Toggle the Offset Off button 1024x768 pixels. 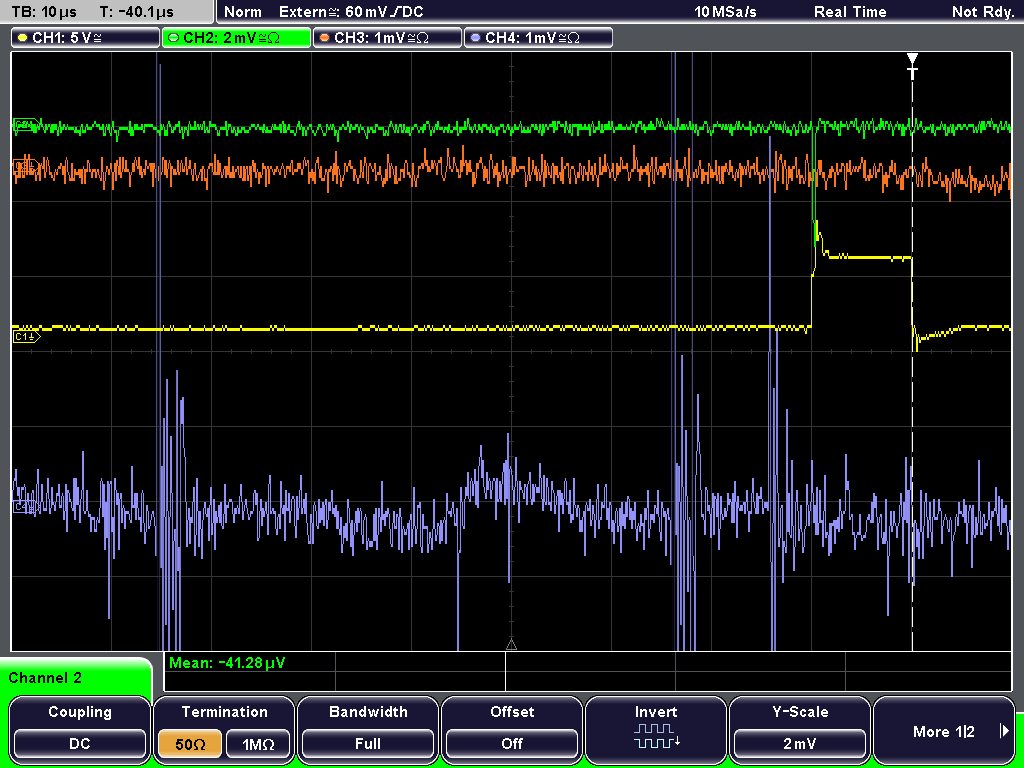[512, 743]
